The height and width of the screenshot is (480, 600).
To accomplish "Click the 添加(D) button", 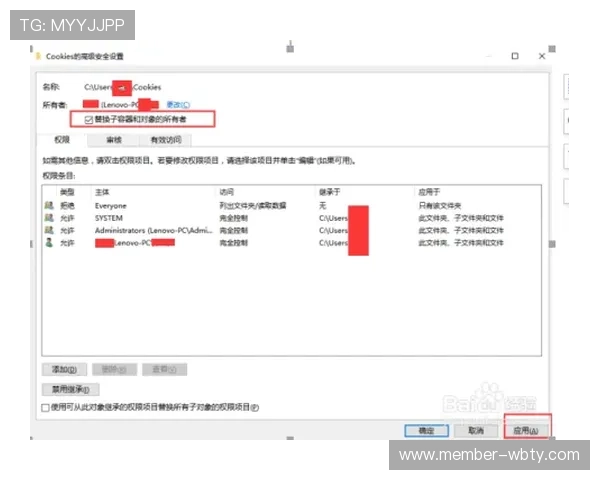I will [x=64, y=369].
